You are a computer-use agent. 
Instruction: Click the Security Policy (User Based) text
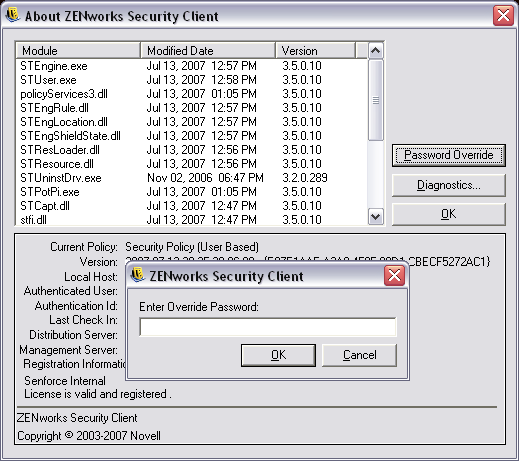pyautogui.click(x=192, y=247)
